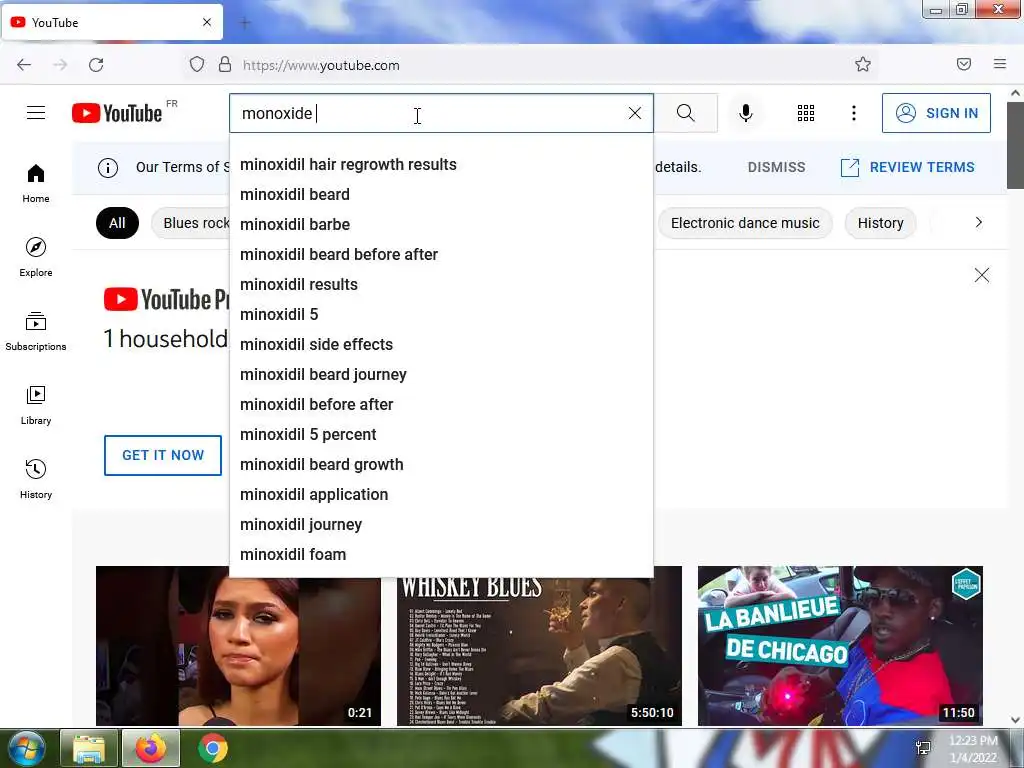Launch Chrome from the taskbar
The image size is (1024, 768).
coord(213,748)
